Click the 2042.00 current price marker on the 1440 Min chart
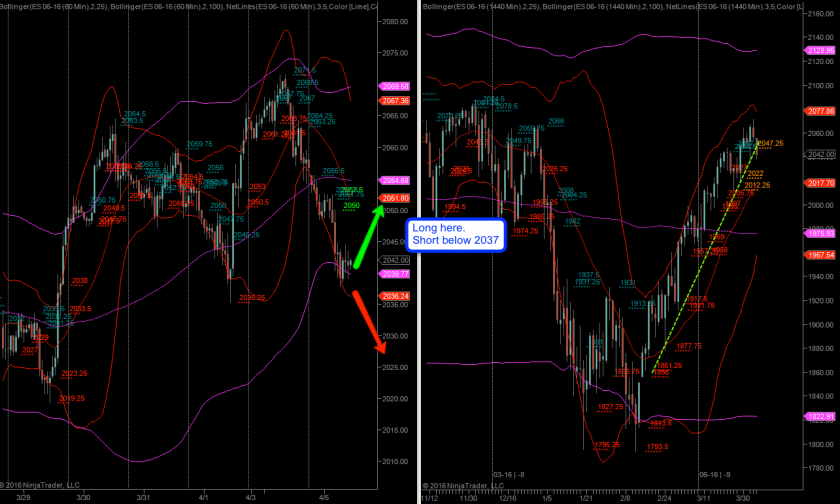 820,154
